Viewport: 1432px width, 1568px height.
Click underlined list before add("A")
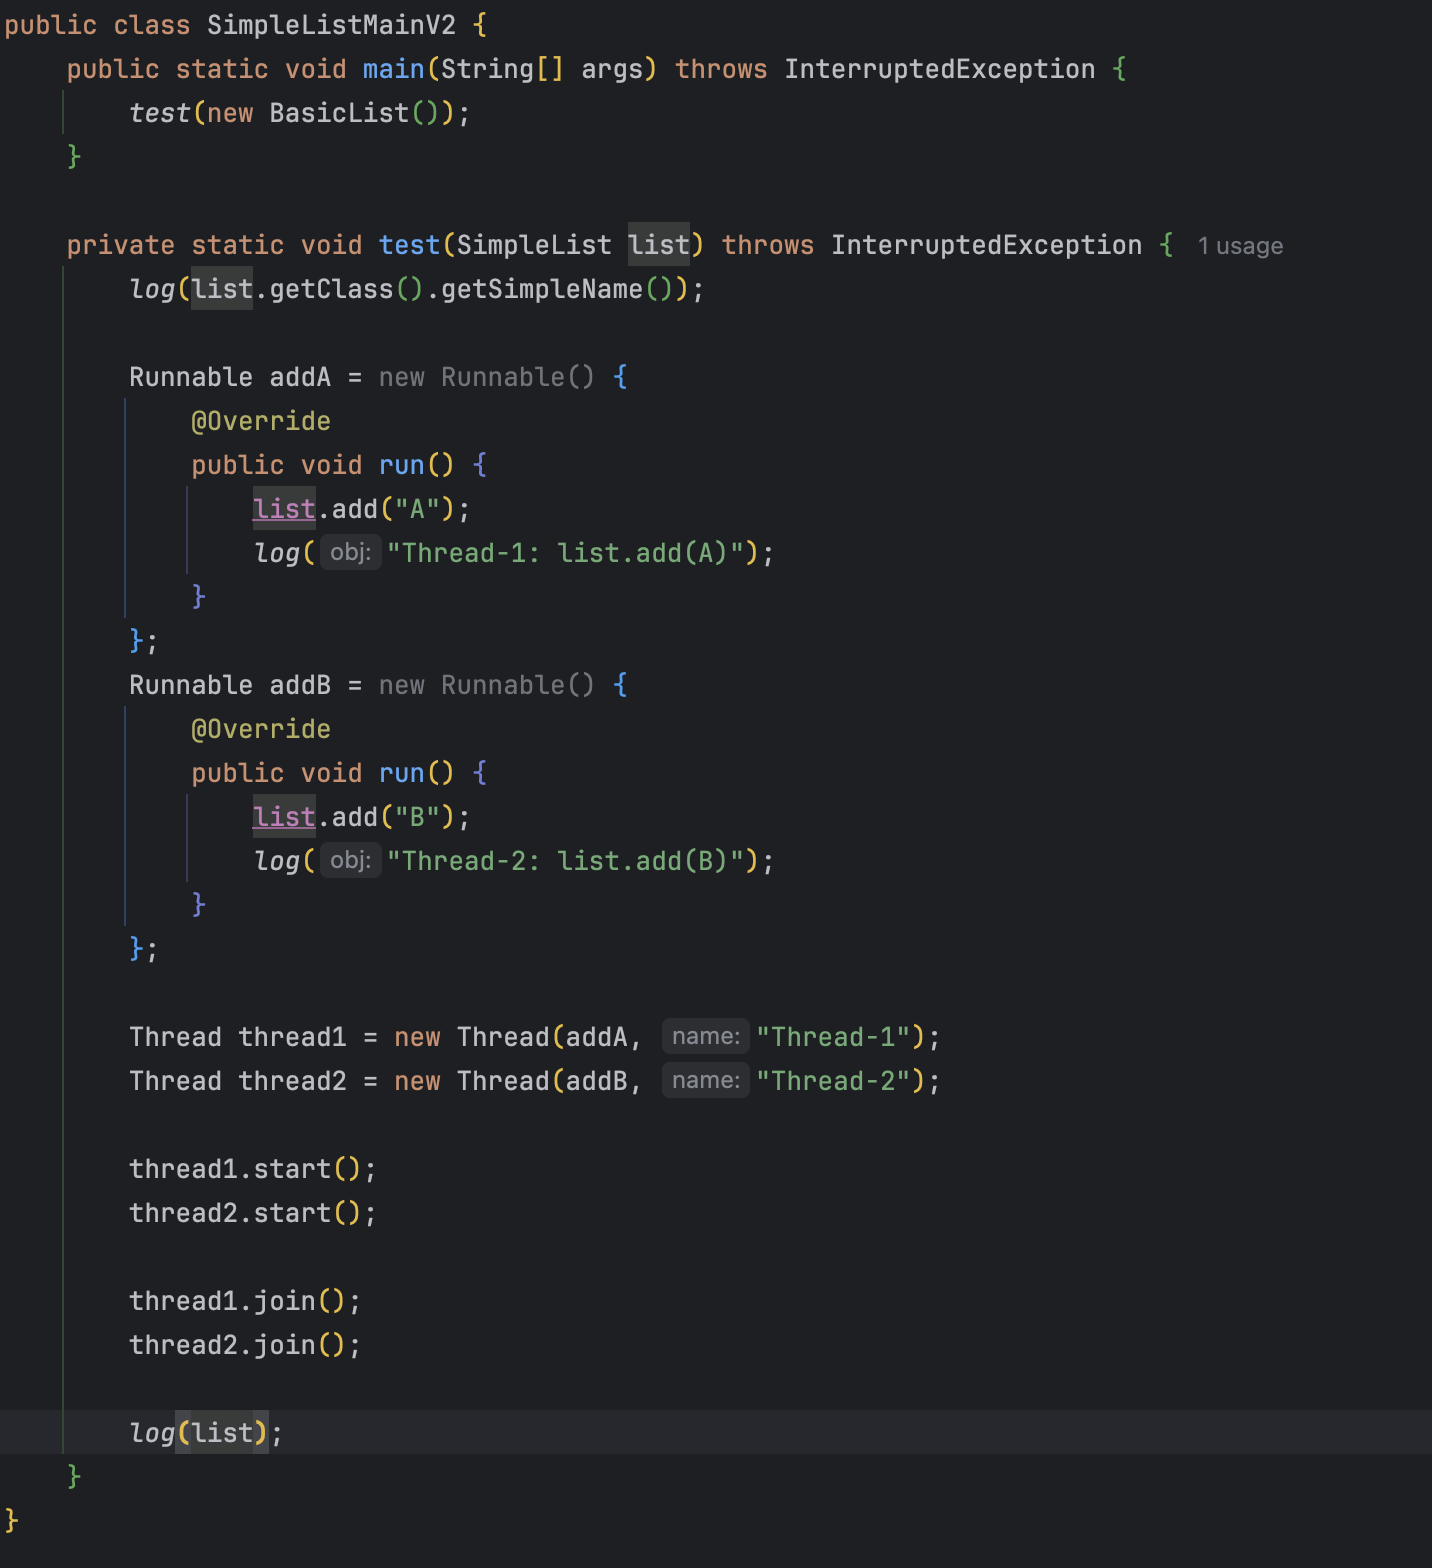click(x=284, y=509)
